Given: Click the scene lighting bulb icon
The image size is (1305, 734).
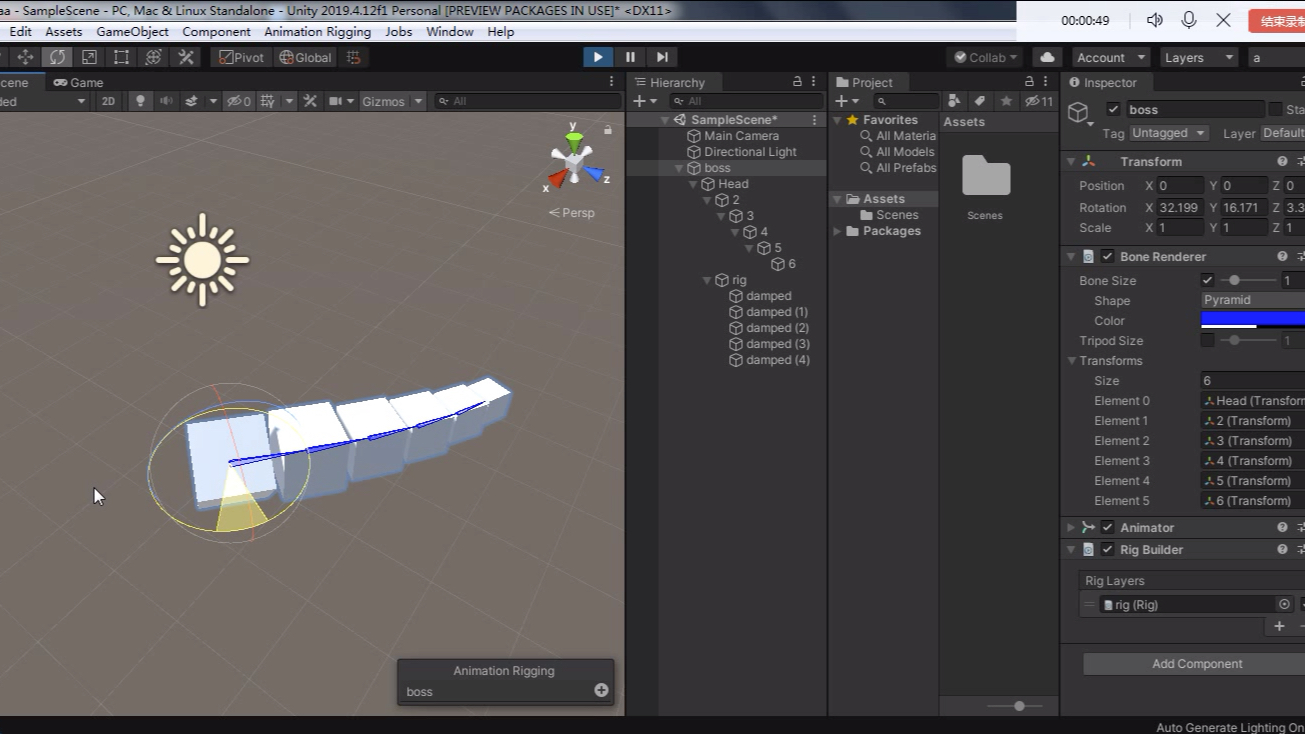Looking at the screenshot, I should [x=139, y=100].
